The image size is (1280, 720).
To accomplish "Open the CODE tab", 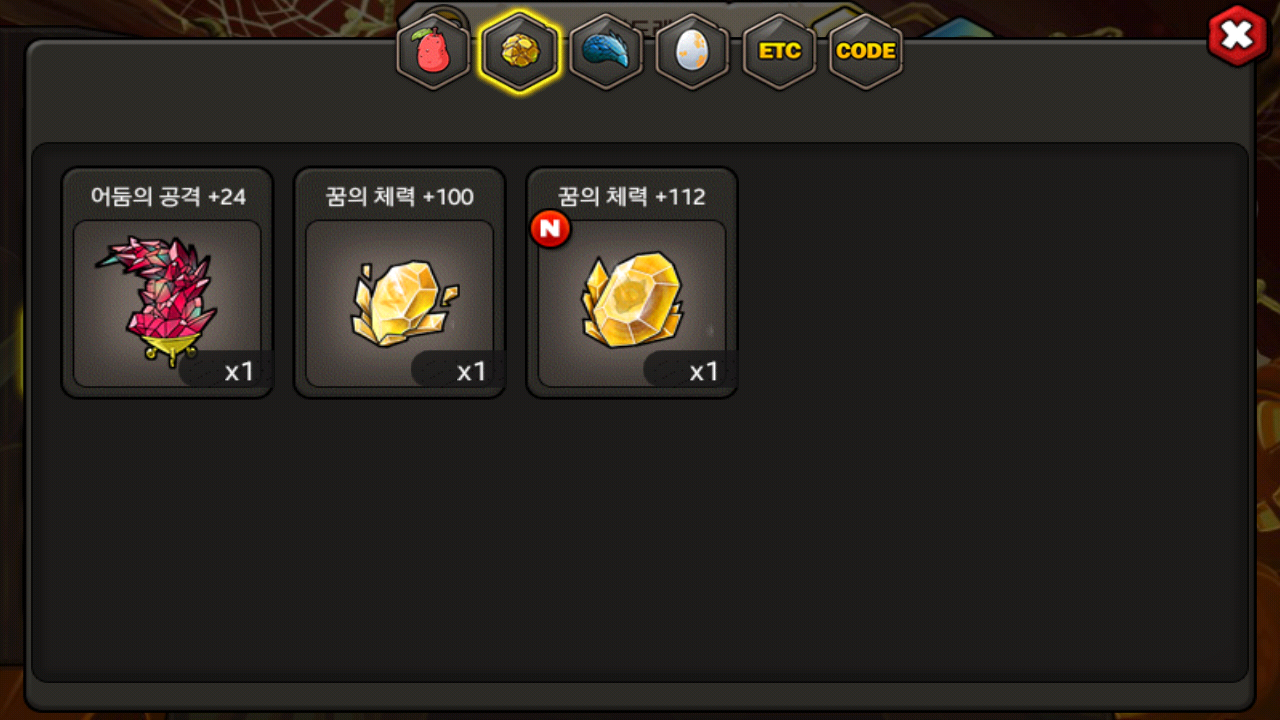I will (x=865, y=51).
